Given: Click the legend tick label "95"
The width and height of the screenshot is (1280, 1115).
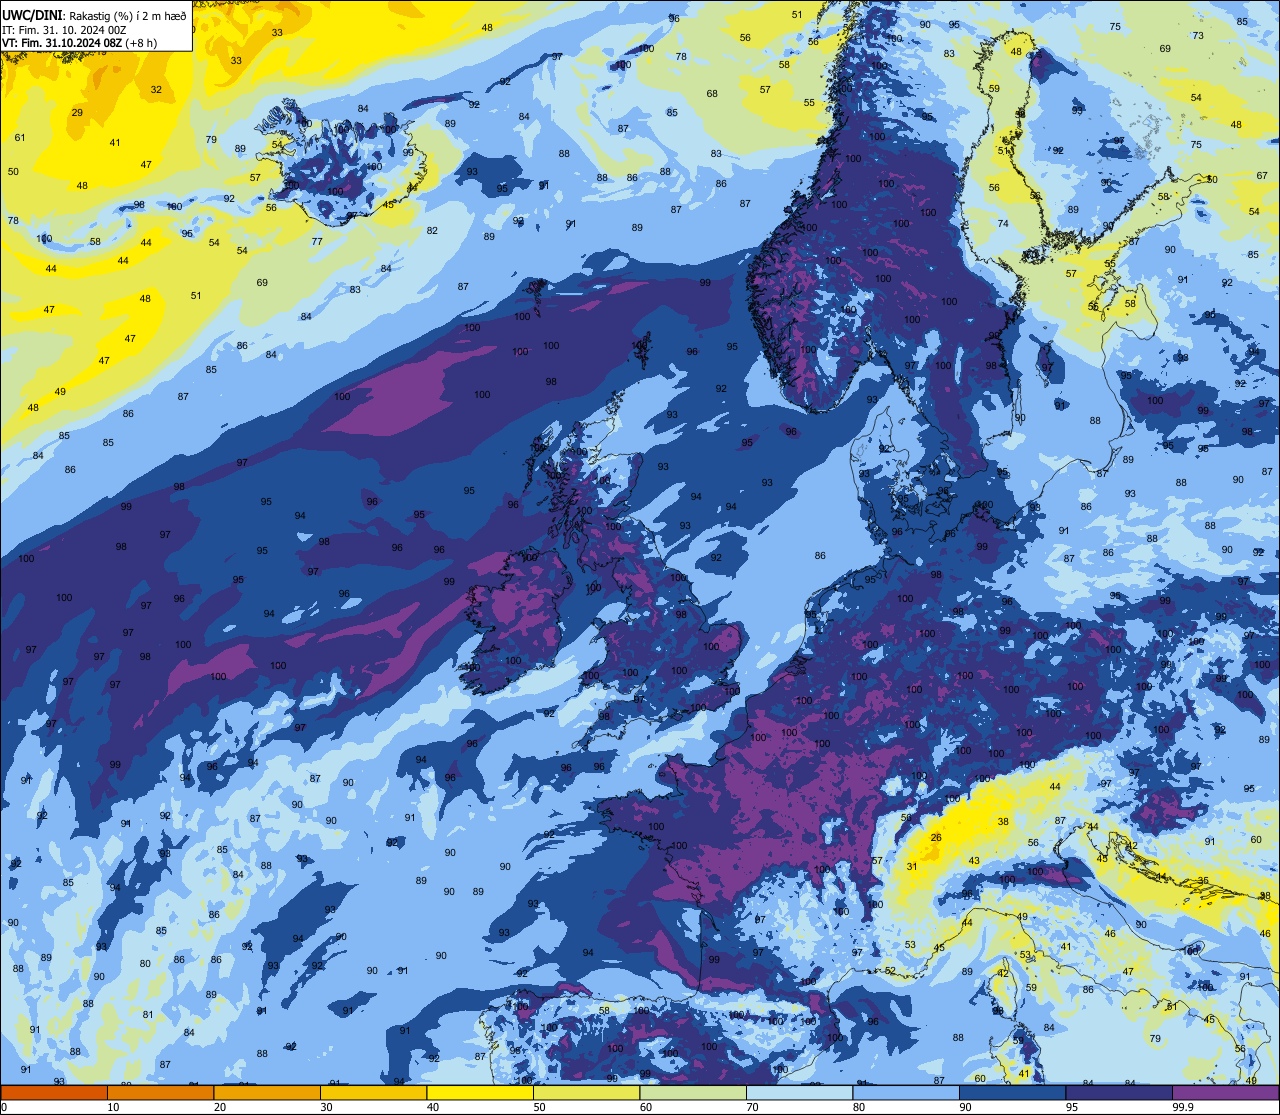Looking at the screenshot, I should pos(1072,1107).
